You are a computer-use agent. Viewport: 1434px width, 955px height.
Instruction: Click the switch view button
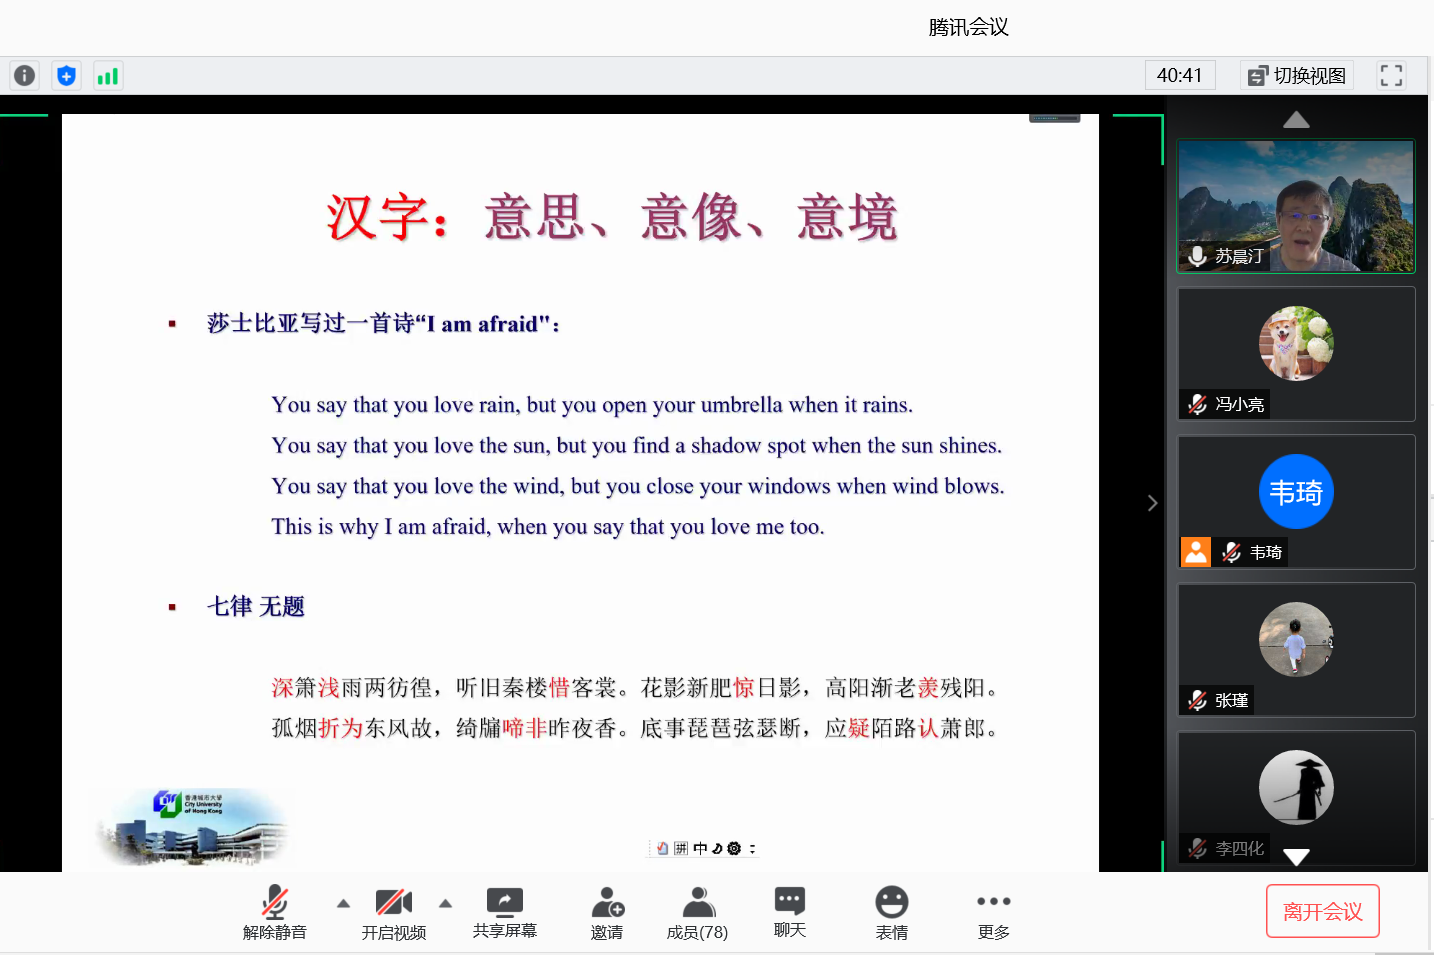click(1297, 76)
